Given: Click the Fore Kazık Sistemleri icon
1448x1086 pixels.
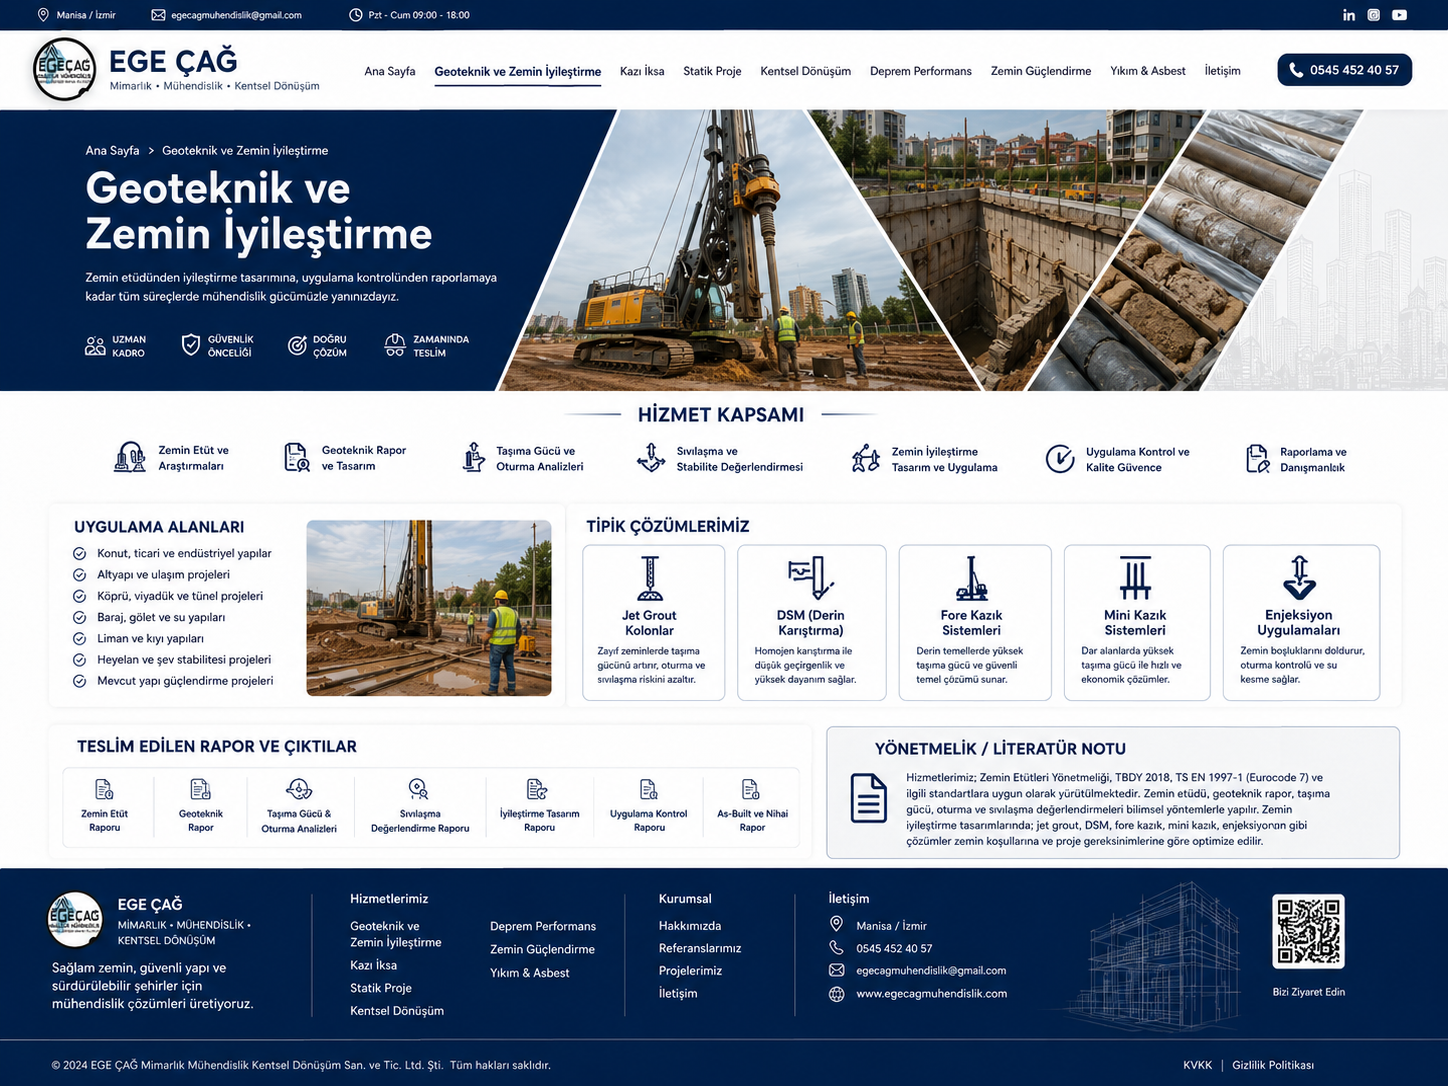Looking at the screenshot, I should (971, 578).
